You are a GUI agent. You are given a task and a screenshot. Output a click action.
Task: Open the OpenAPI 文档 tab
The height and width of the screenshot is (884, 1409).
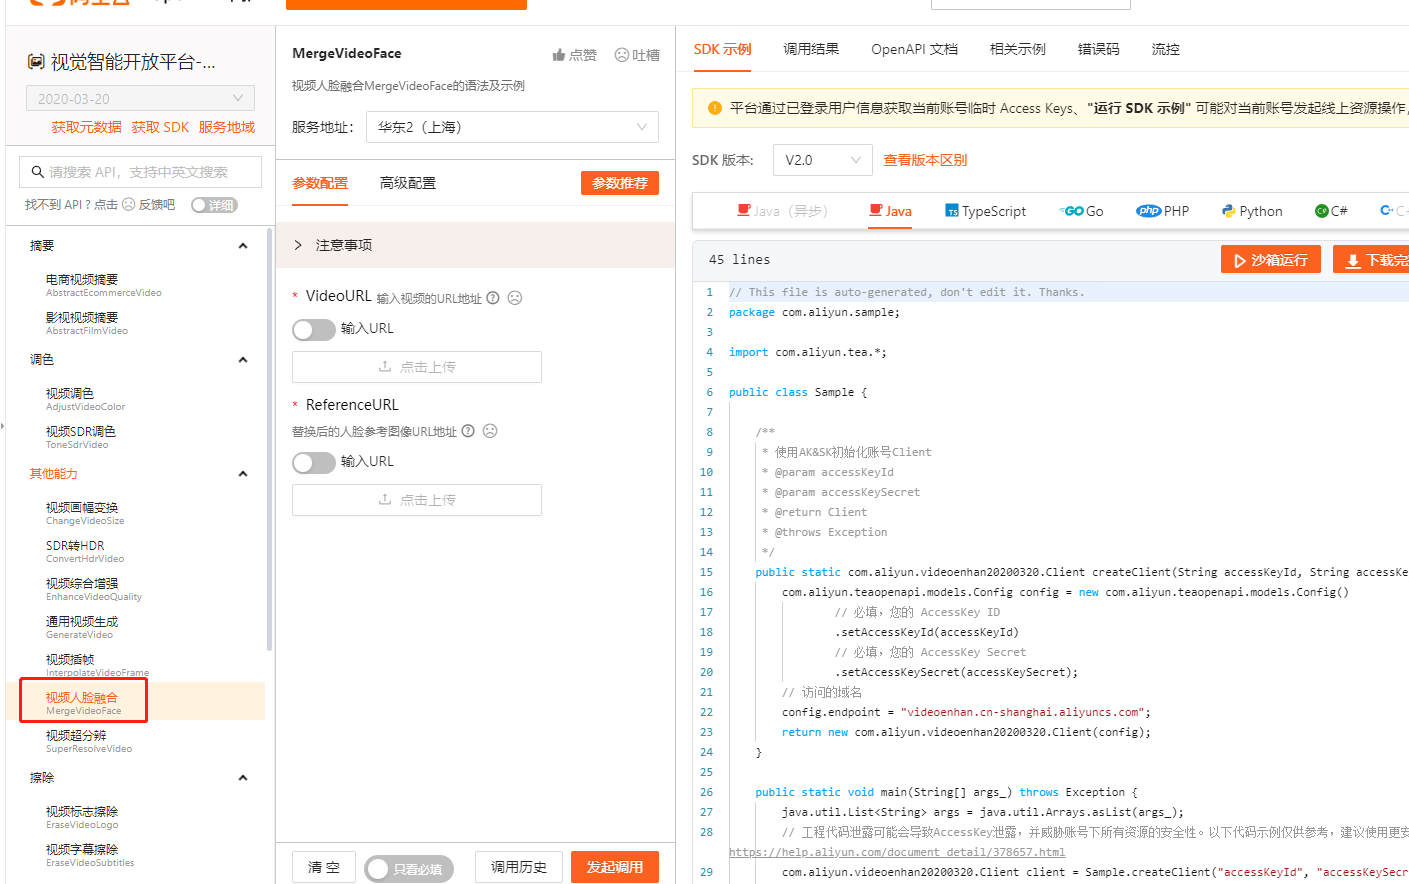coord(914,49)
